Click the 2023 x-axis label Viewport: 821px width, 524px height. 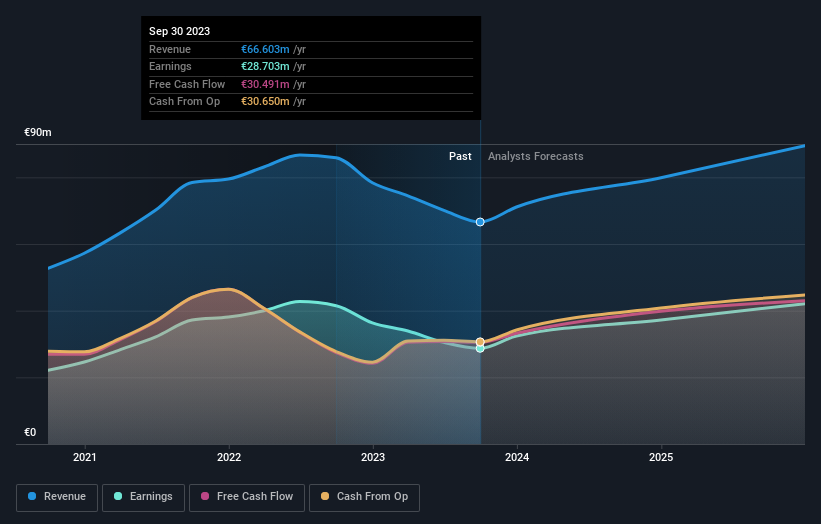(373, 457)
